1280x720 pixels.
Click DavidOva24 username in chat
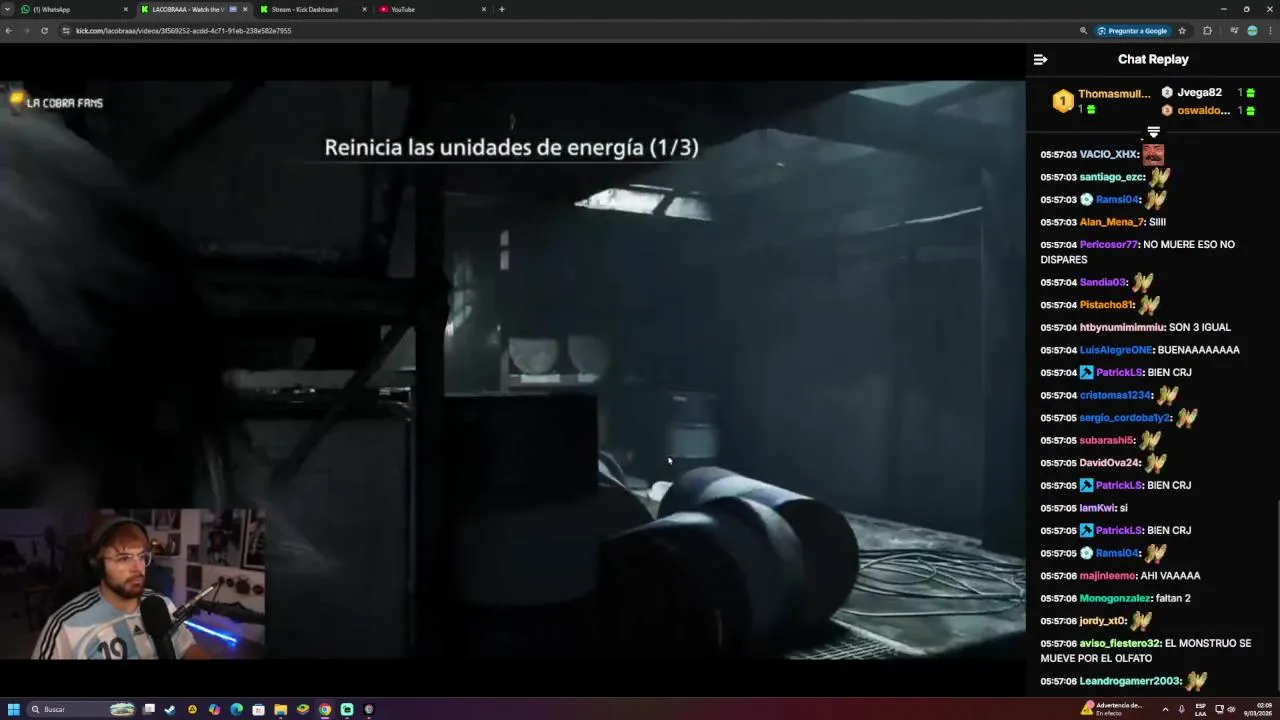point(1110,463)
